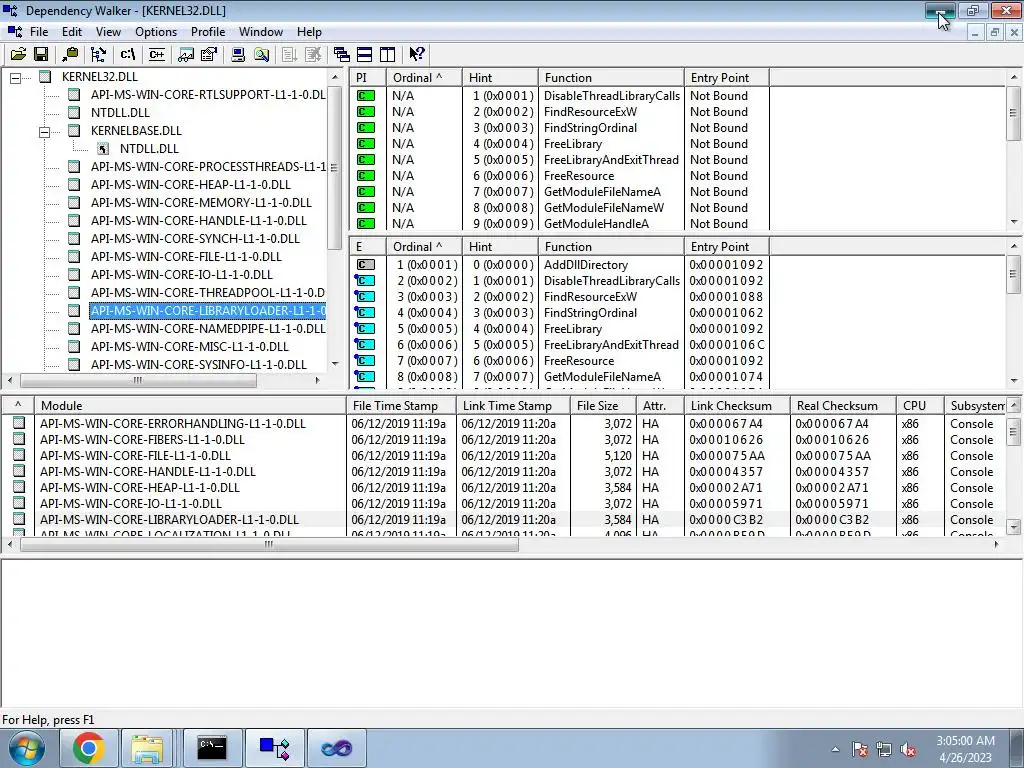Open the Options menu
Screen dimensions: 1024x768
pyautogui.click(x=156, y=31)
